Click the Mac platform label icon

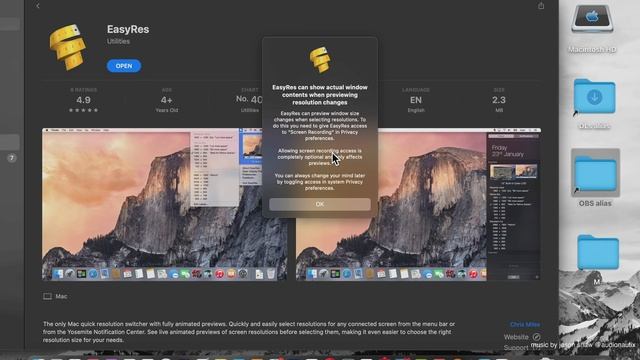pos(47,296)
